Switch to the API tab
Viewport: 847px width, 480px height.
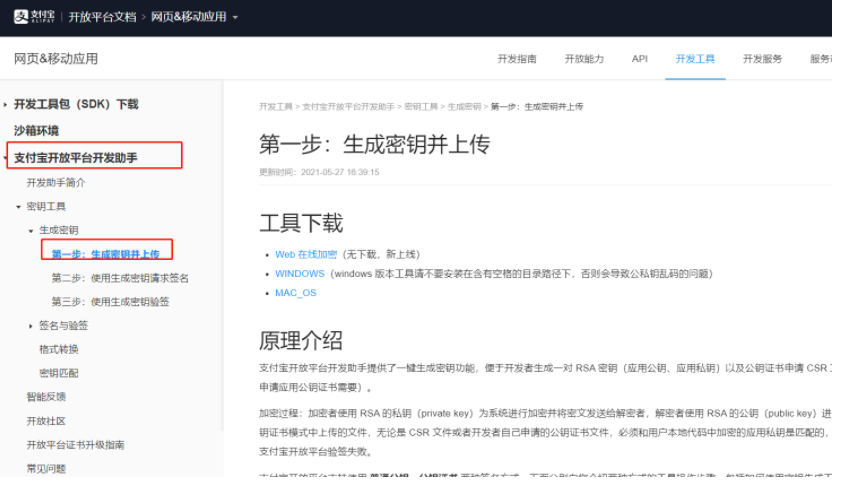click(640, 59)
